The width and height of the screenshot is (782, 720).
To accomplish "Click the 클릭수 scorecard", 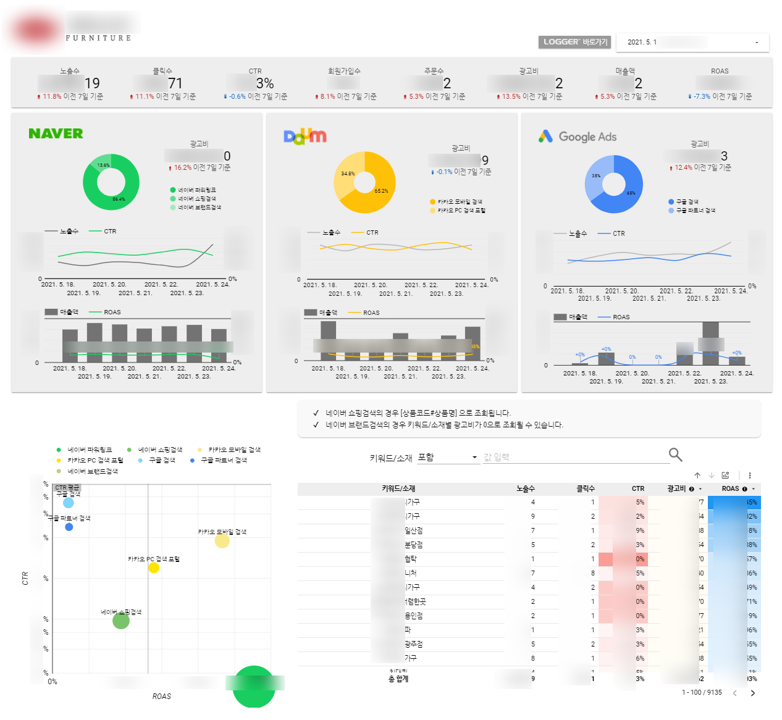I will (x=163, y=83).
